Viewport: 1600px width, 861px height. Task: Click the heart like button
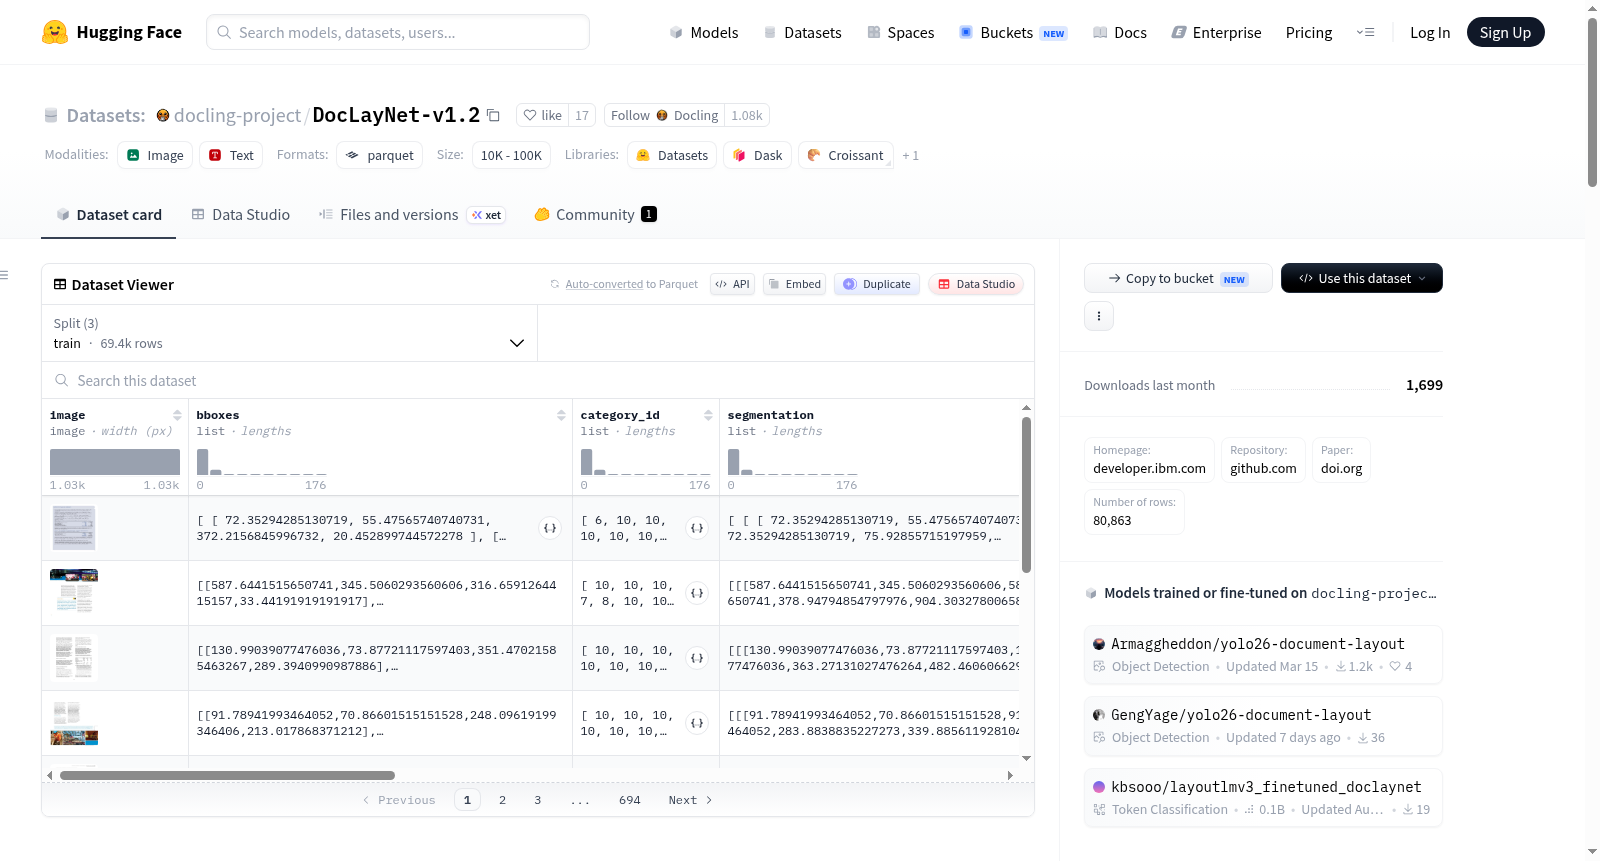(x=543, y=115)
